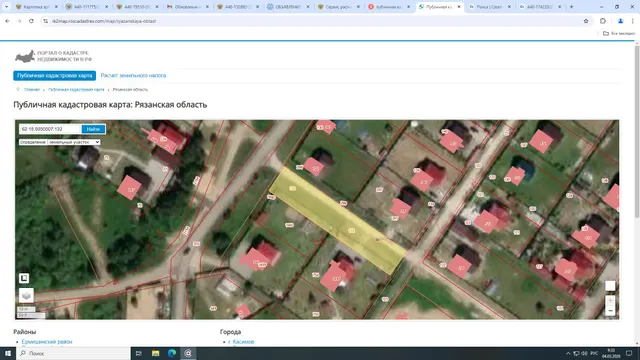Switch to the Сервис browser tab
Image resolution: width=640 pixels, height=360 pixels.
(339, 7)
